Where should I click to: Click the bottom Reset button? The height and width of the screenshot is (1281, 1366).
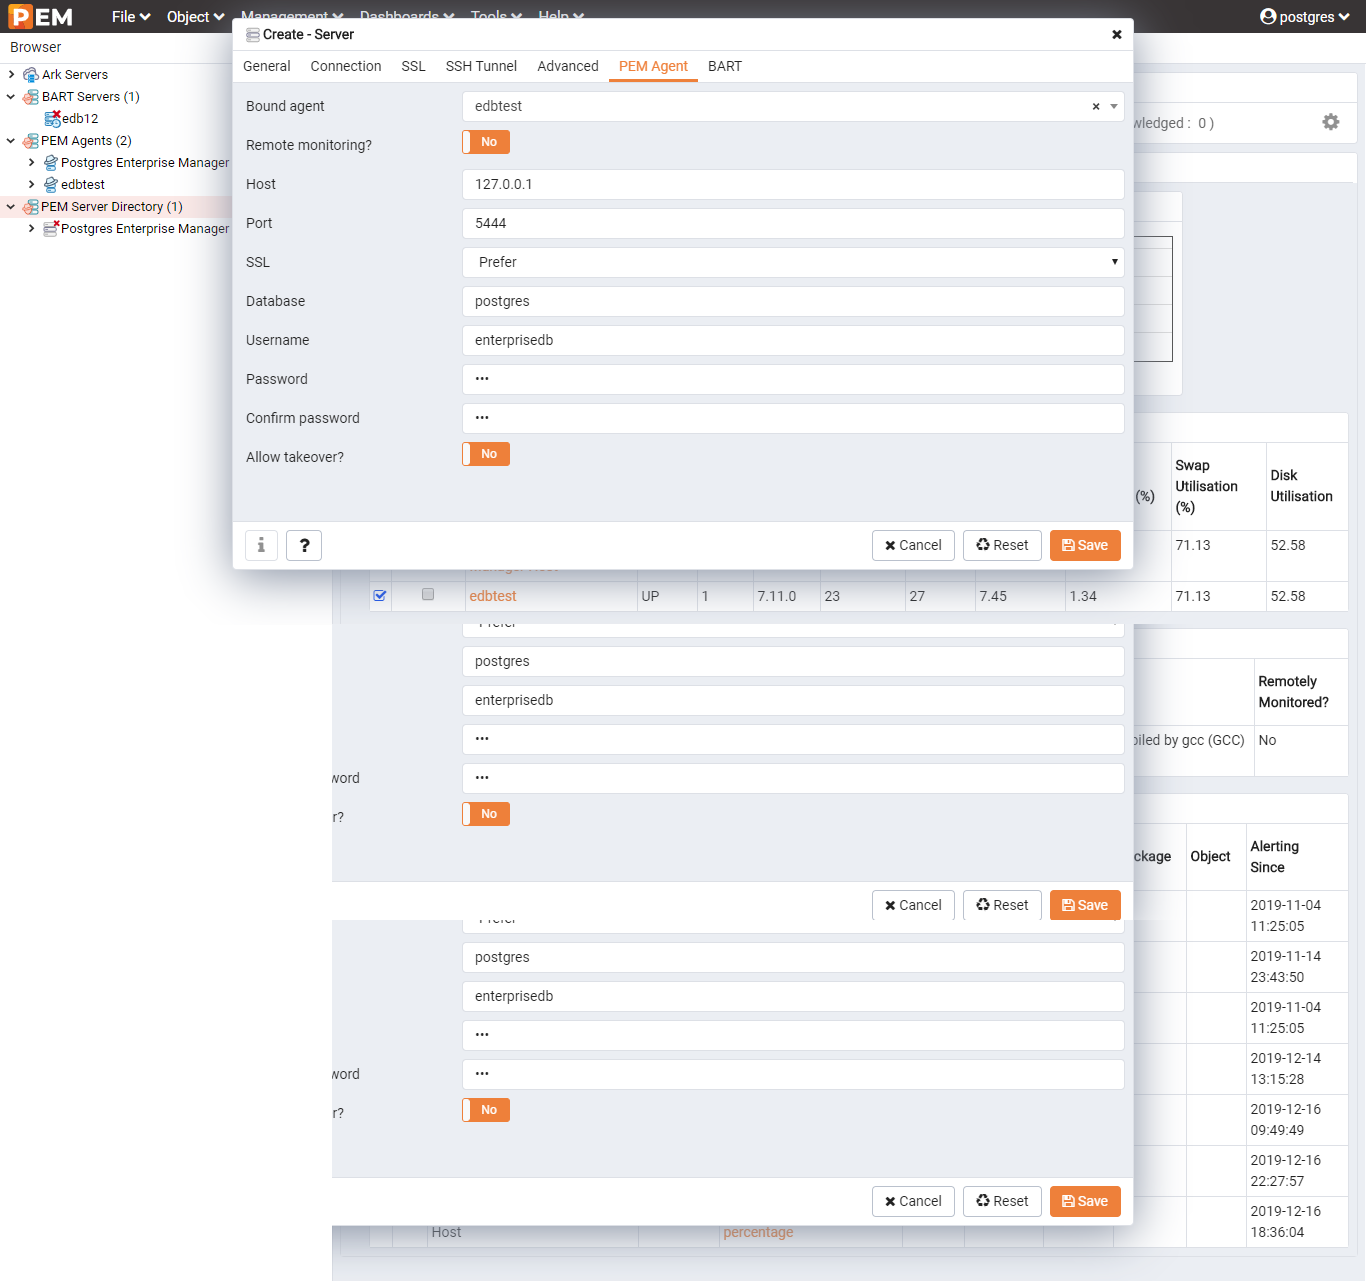tap(1002, 1201)
